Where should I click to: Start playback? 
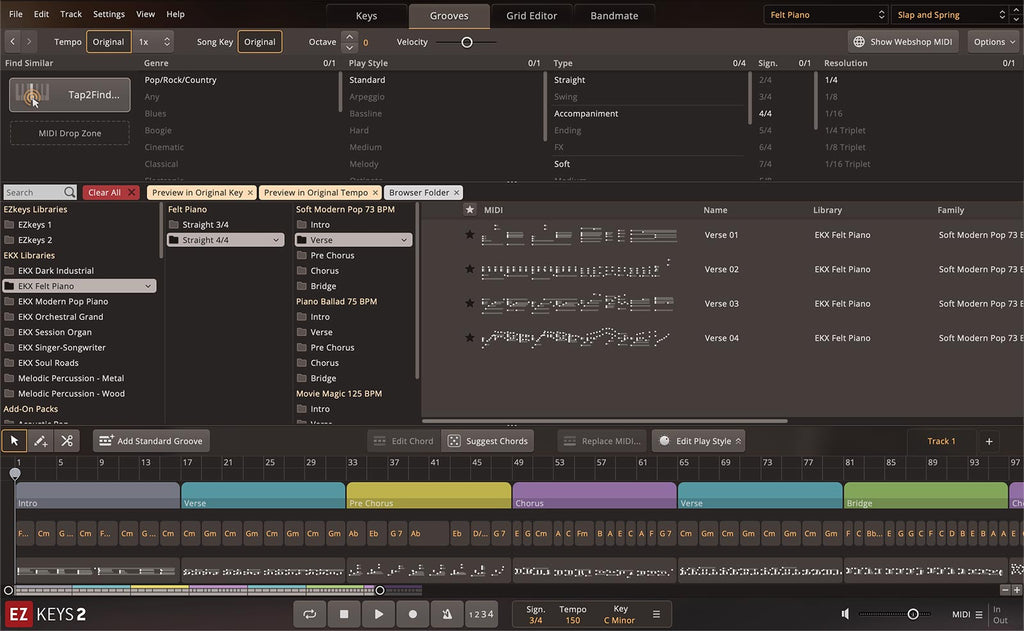pyautogui.click(x=379, y=614)
